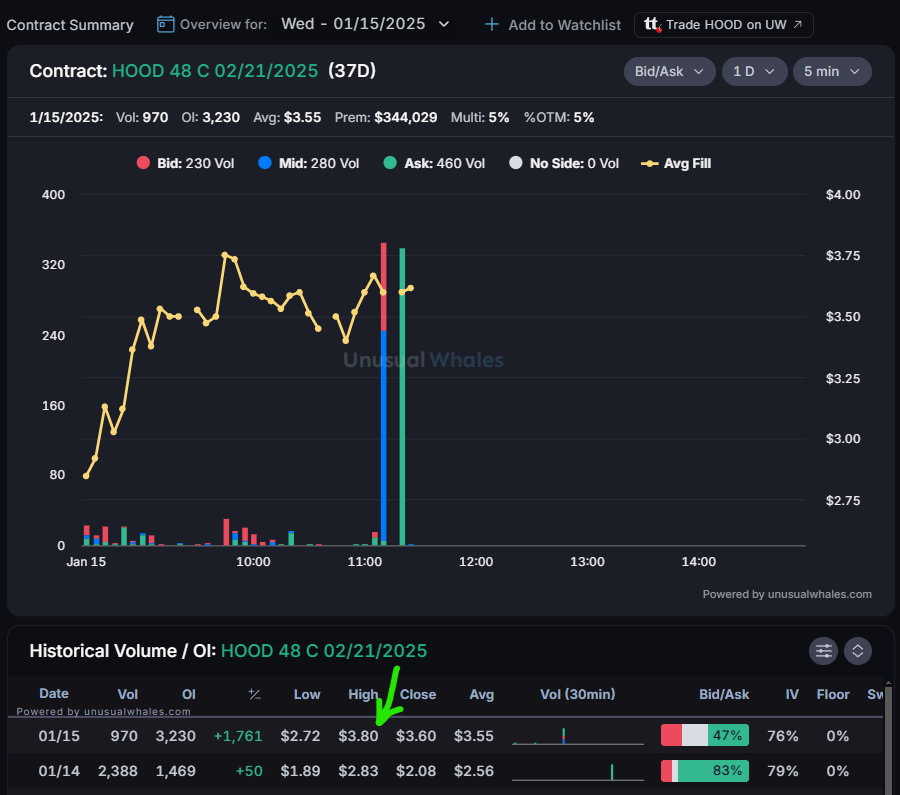Click the 76% IV value

[783, 736]
